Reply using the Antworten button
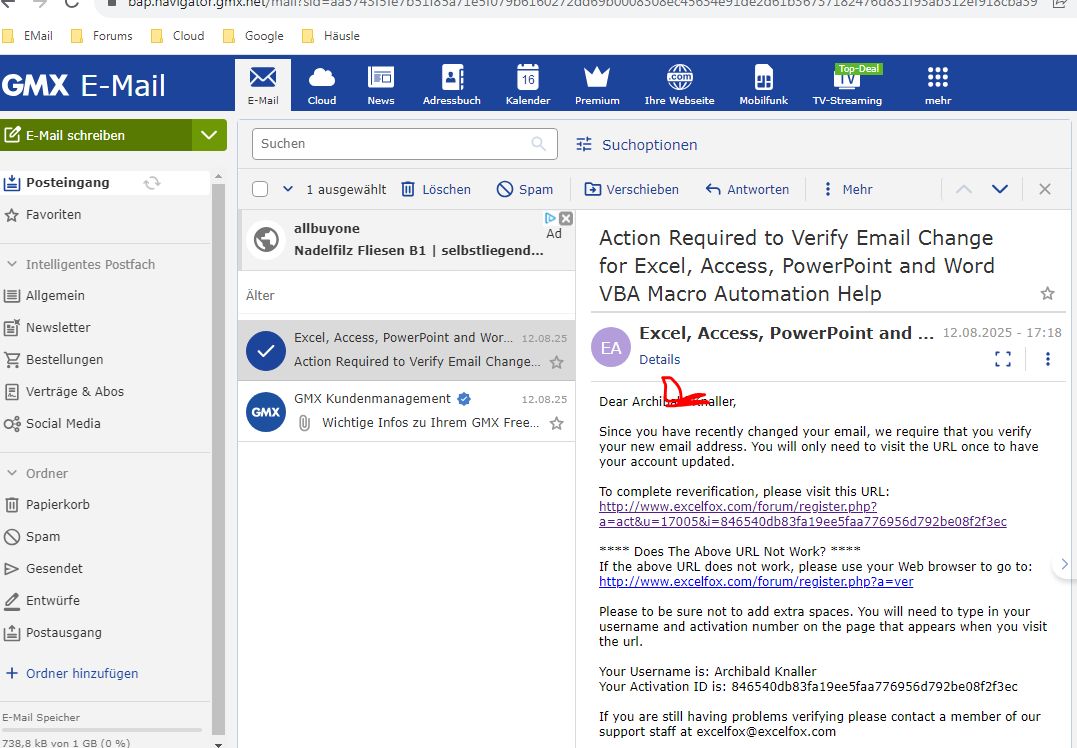 747,189
